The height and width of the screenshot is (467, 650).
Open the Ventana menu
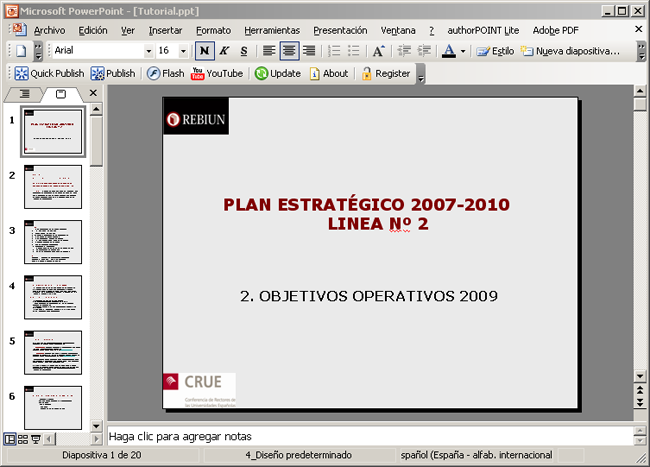pyautogui.click(x=398, y=30)
